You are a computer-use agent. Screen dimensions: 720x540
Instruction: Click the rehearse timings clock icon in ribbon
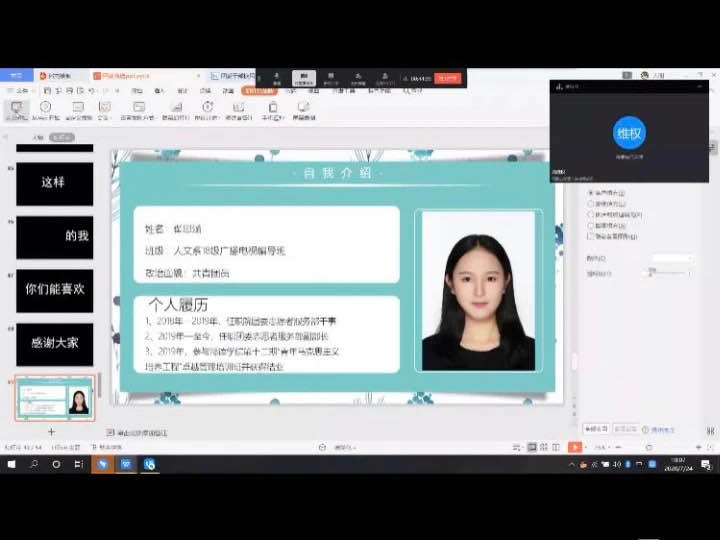[x=207, y=108]
